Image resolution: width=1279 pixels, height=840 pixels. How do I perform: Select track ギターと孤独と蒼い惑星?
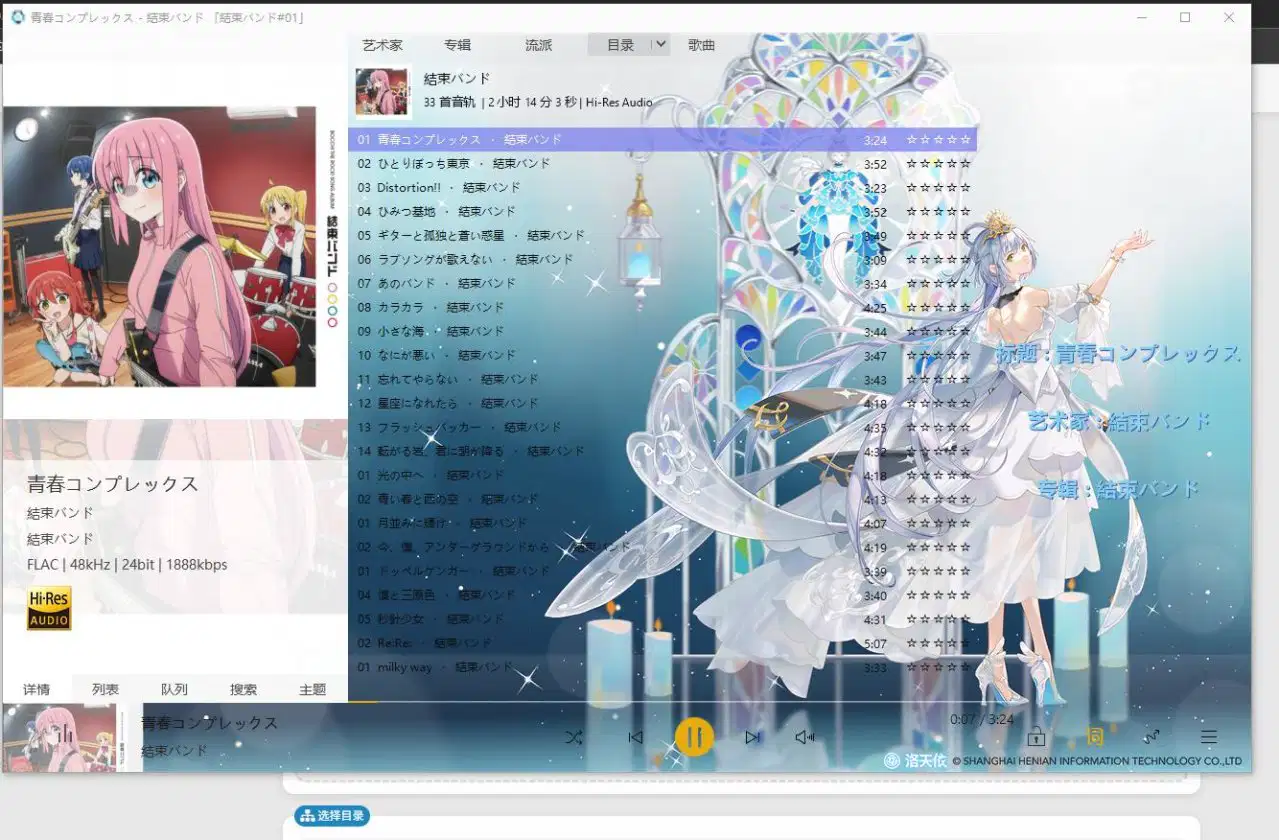coord(662,236)
